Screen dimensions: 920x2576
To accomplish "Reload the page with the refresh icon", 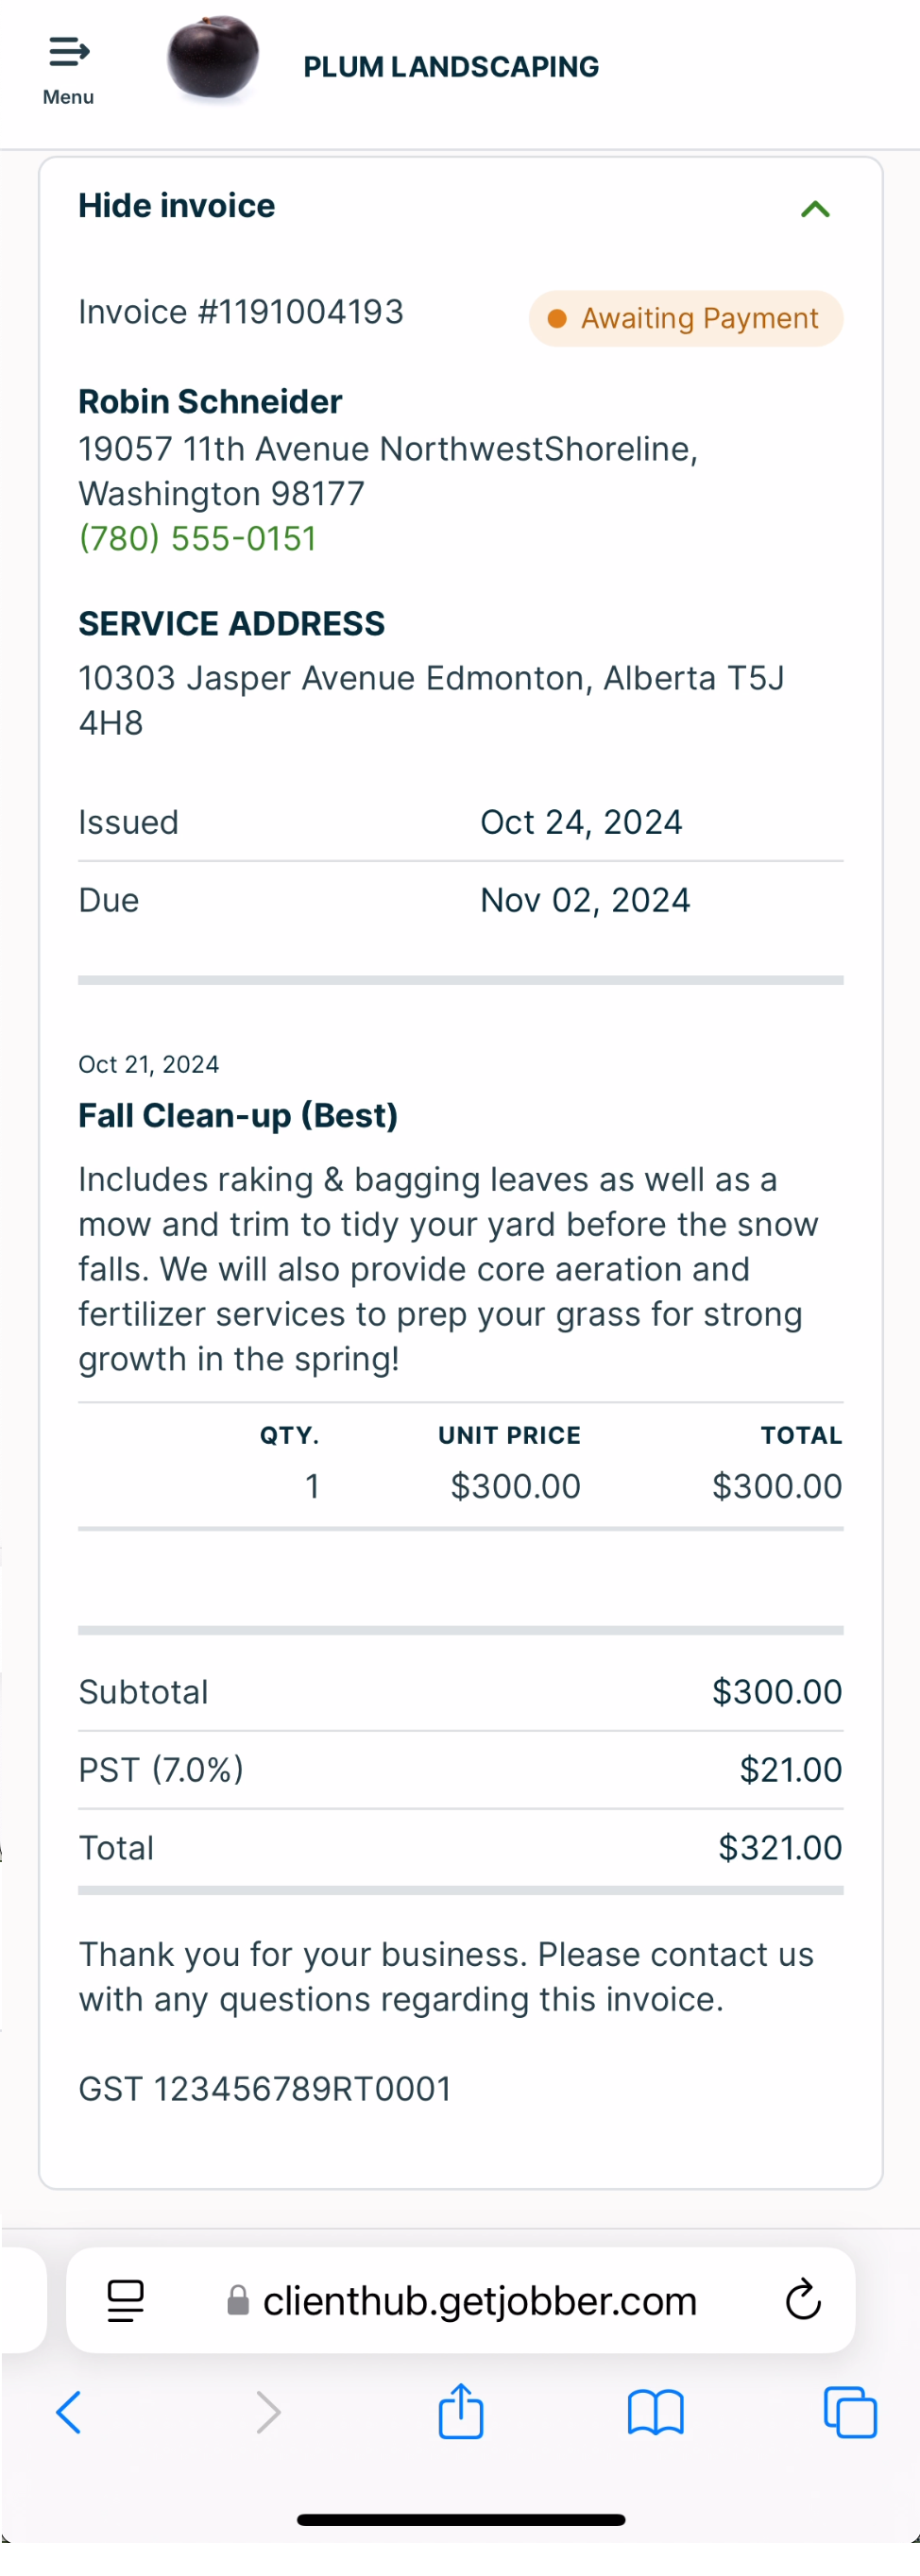I will point(803,2301).
